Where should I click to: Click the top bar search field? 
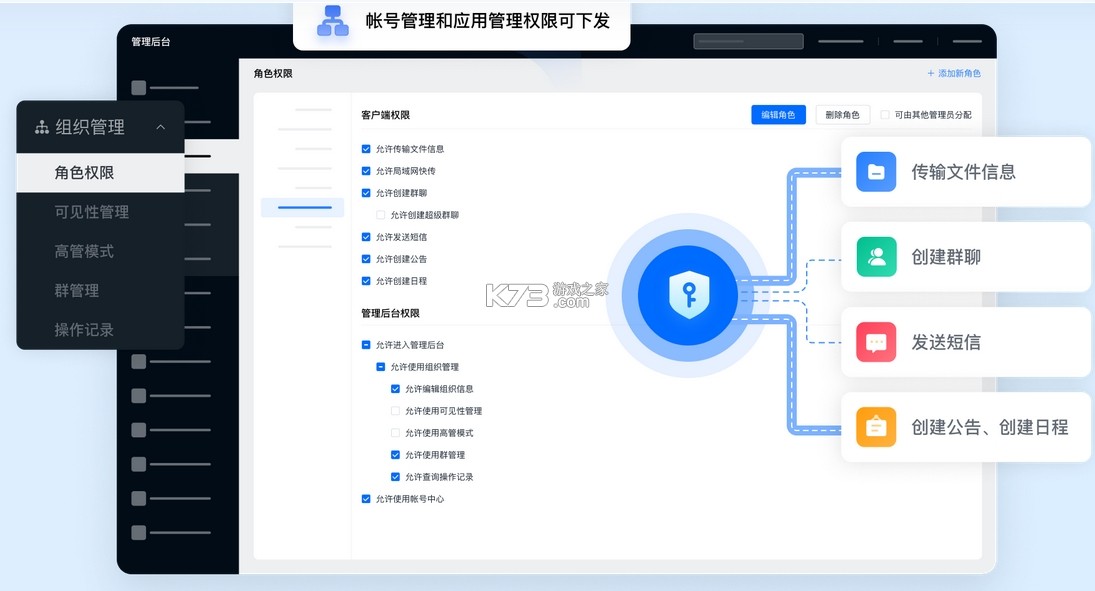tap(748, 41)
